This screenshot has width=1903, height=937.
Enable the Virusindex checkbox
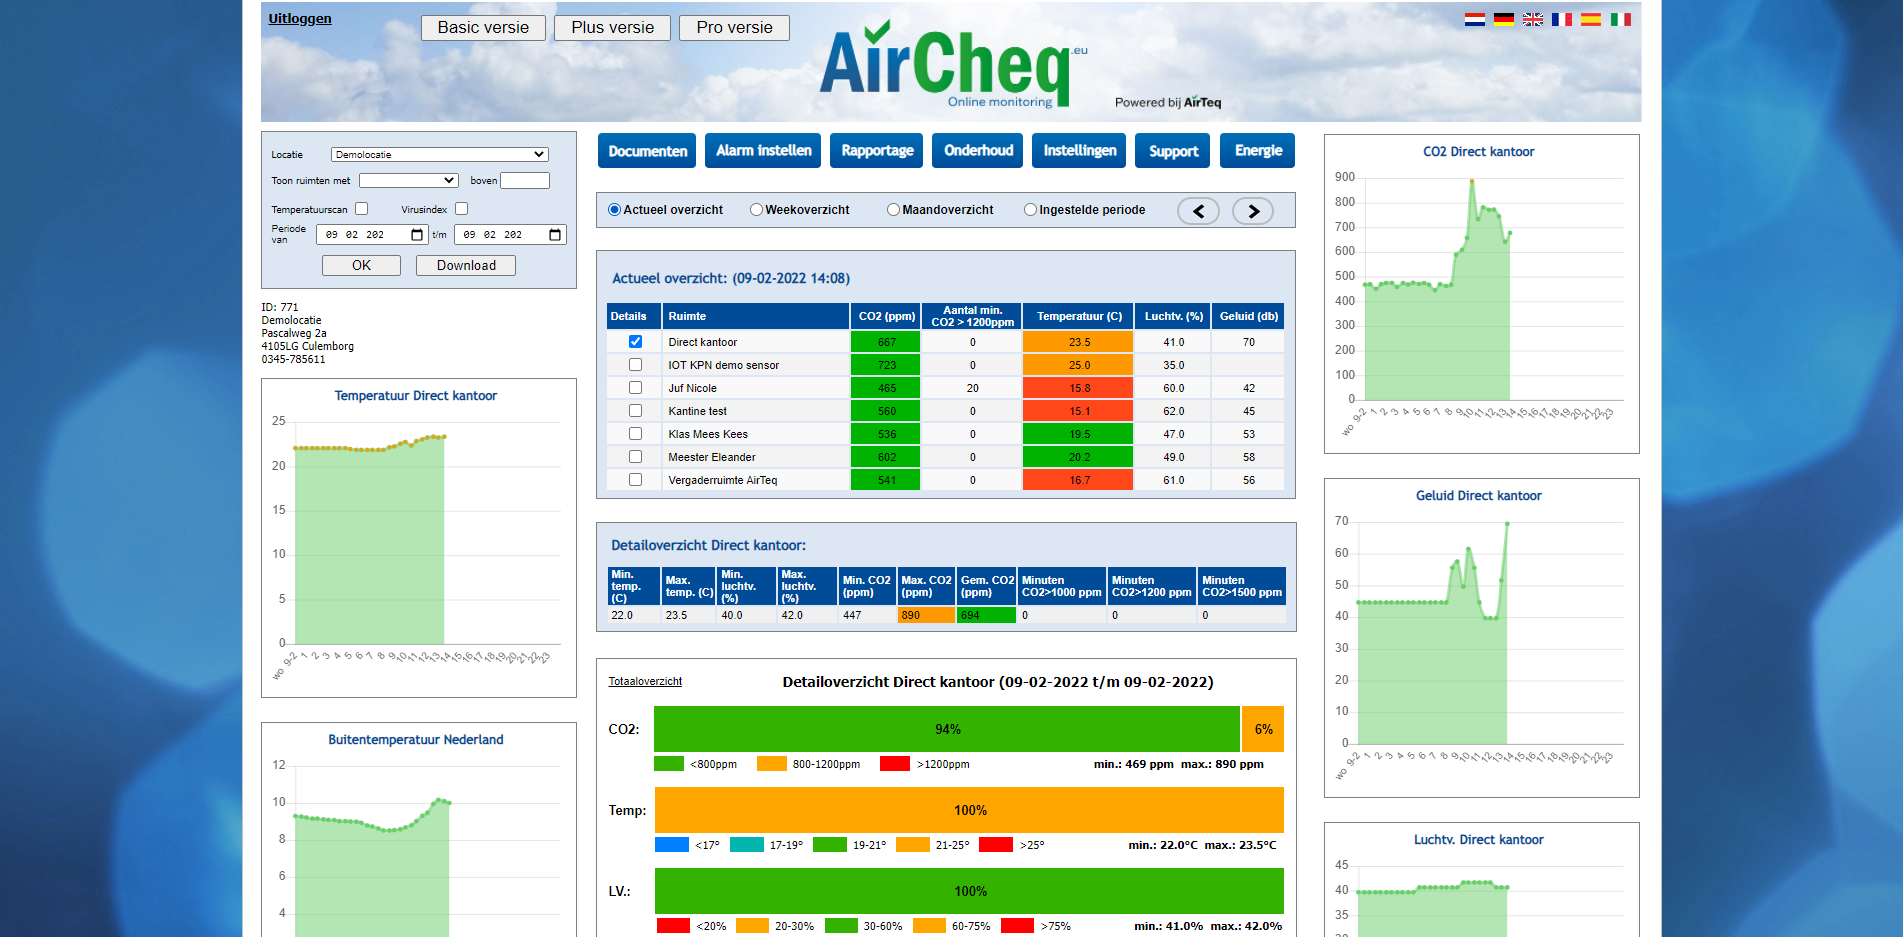tap(462, 209)
